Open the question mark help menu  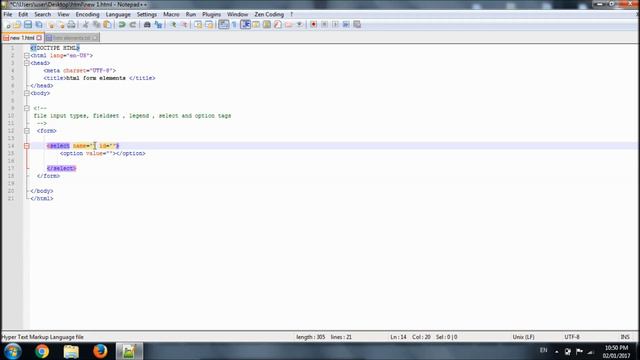click(x=291, y=14)
